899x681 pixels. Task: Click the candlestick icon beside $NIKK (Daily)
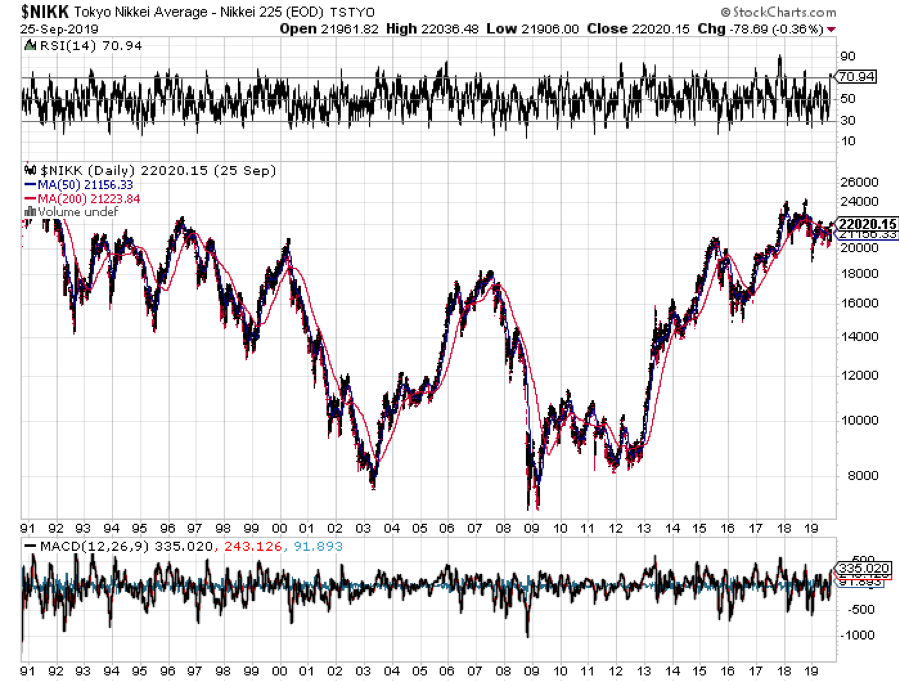point(27,171)
